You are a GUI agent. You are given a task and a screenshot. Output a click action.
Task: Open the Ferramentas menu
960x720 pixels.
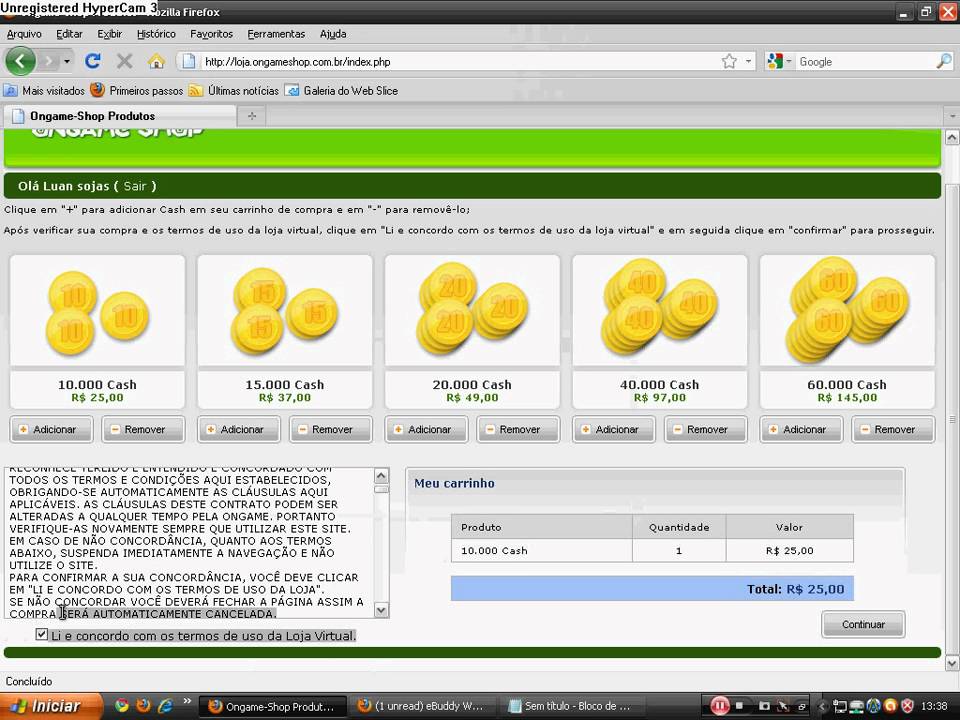tap(276, 34)
